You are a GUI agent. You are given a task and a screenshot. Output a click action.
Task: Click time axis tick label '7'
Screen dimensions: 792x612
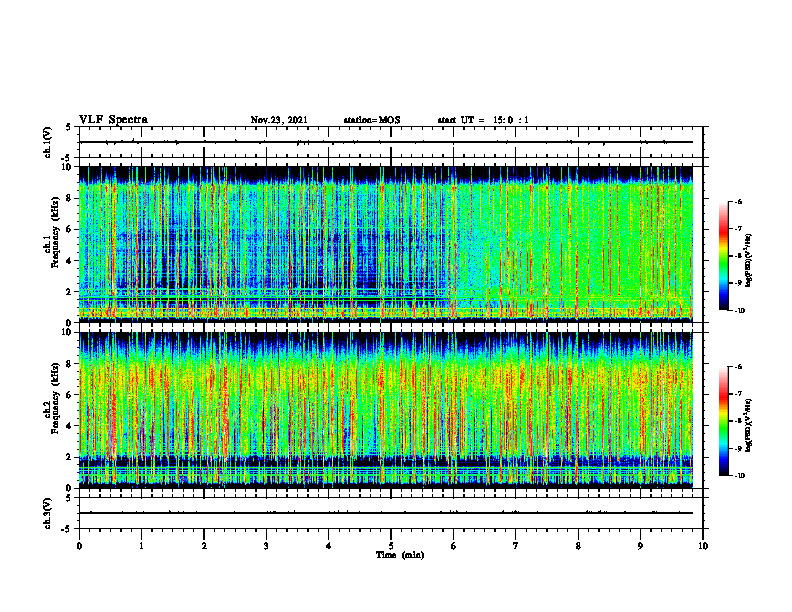[x=516, y=546]
